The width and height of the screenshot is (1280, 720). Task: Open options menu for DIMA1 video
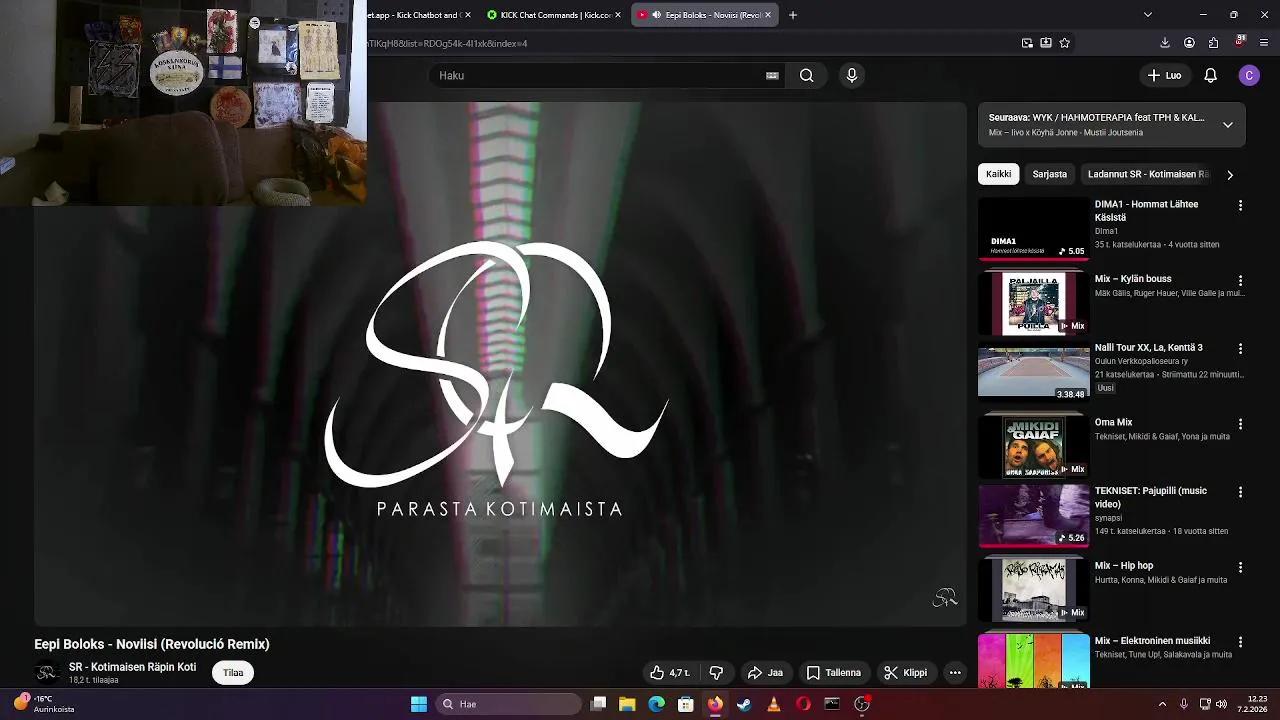pos(1240,205)
